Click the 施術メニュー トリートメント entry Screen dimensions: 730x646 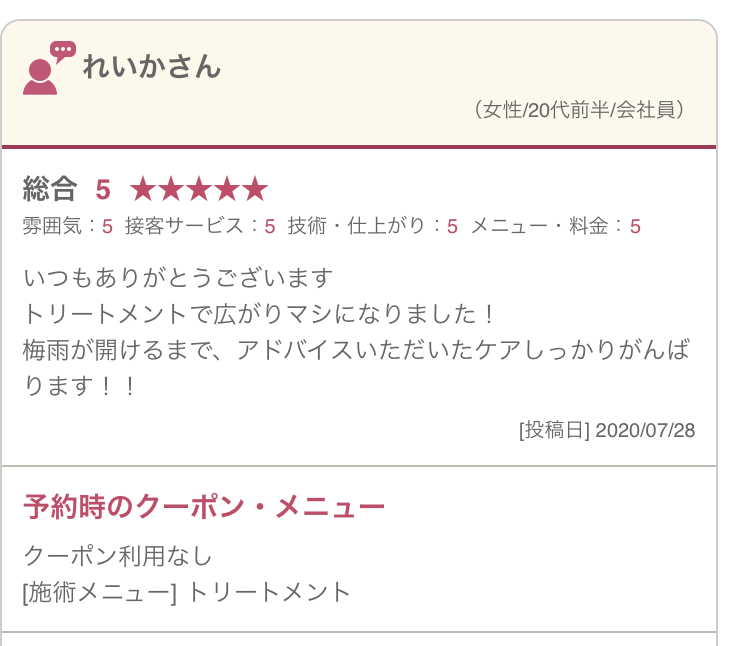pos(187,592)
